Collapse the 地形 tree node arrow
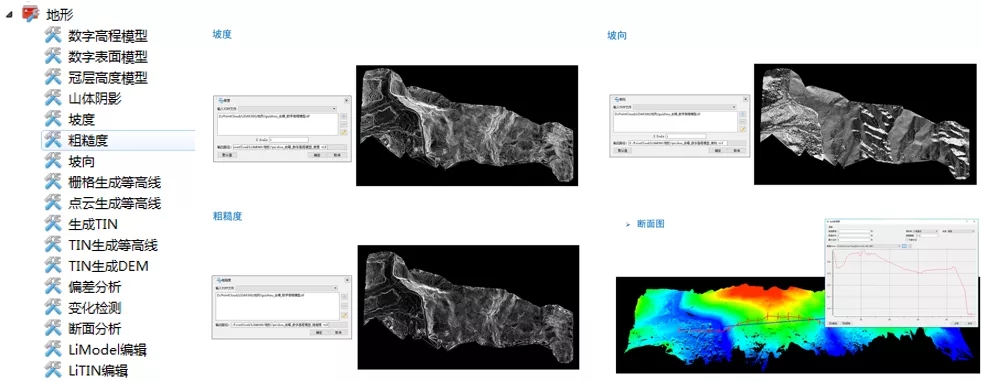981x382 pixels. [x=8, y=14]
